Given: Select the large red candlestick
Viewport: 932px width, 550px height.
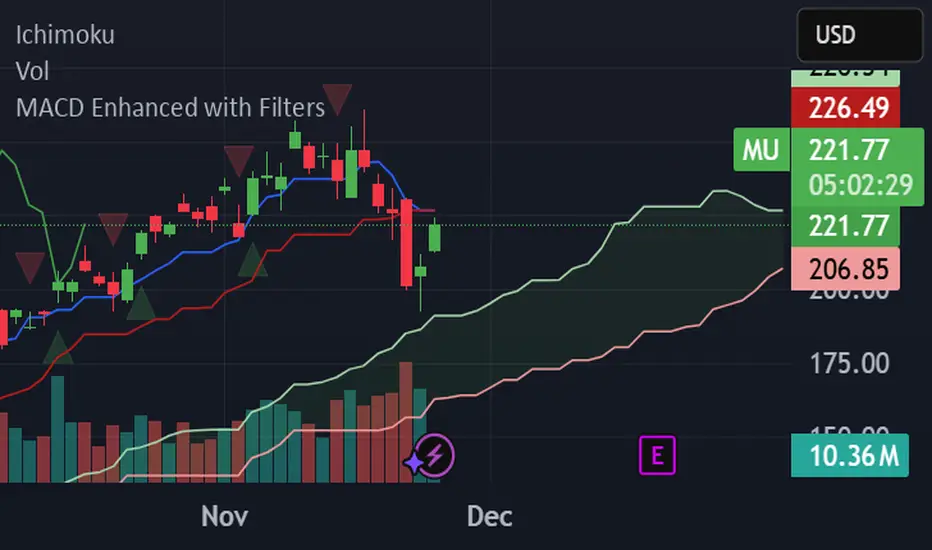Looking at the screenshot, I should coord(407,243).
